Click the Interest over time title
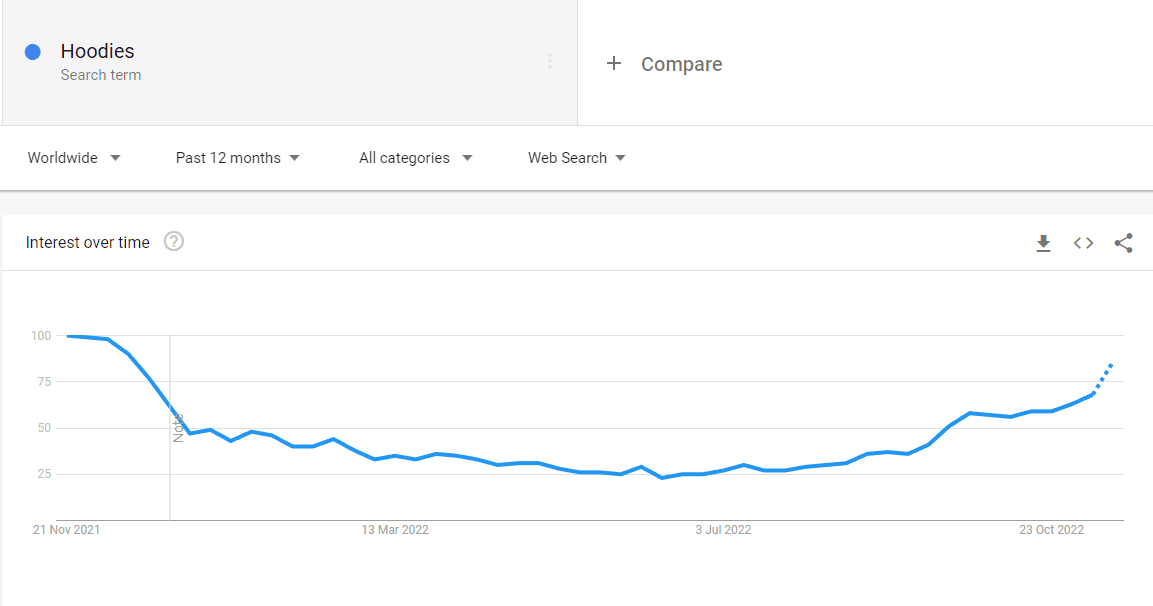This screenshot has width=1153, height=606. (88, 242)
